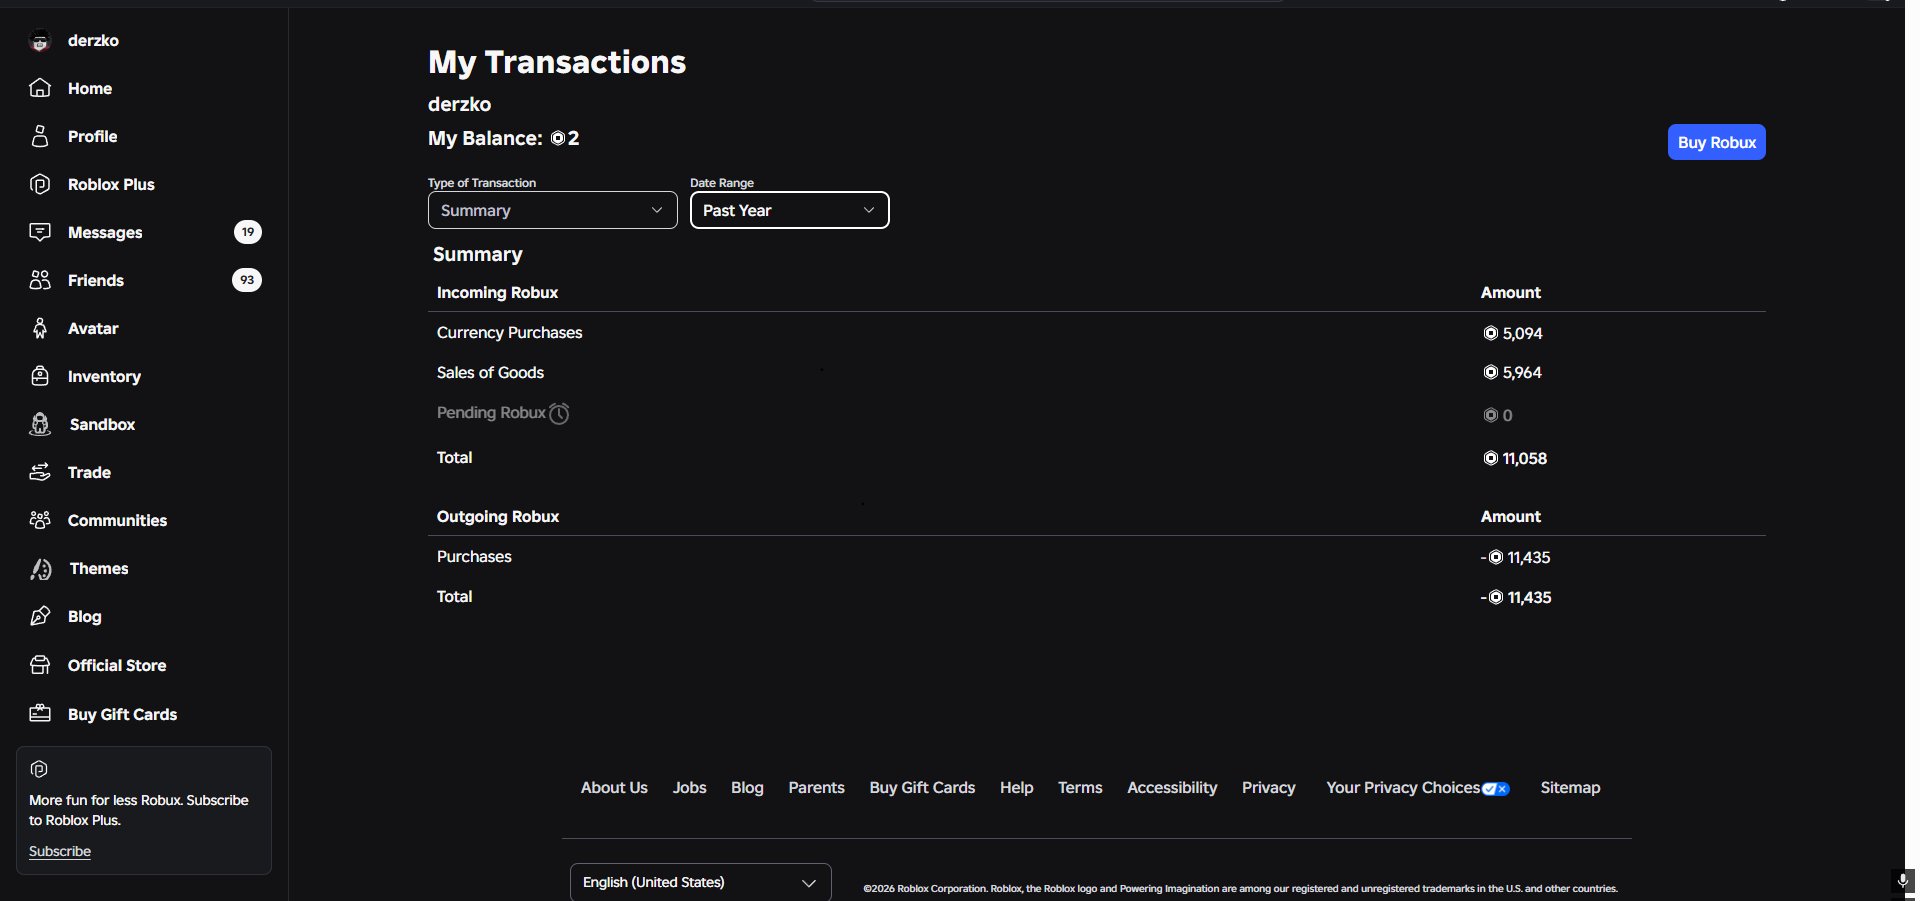The image size is (1920, 901).
Task: Click the Messages 19 unread badge
Action: [x=248, y=232]
